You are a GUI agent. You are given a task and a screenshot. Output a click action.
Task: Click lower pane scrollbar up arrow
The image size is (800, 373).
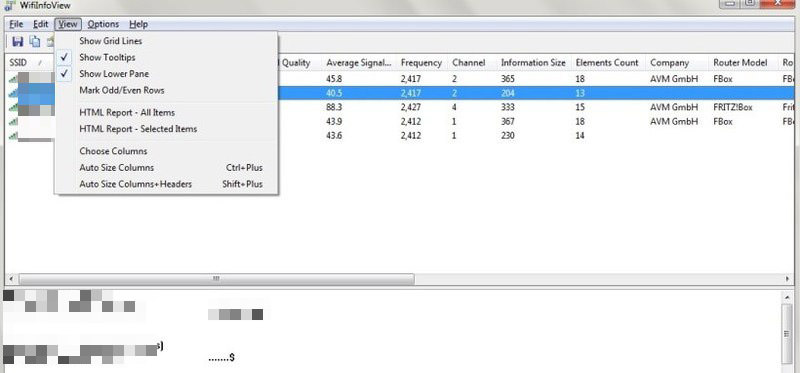click(788, 298)
